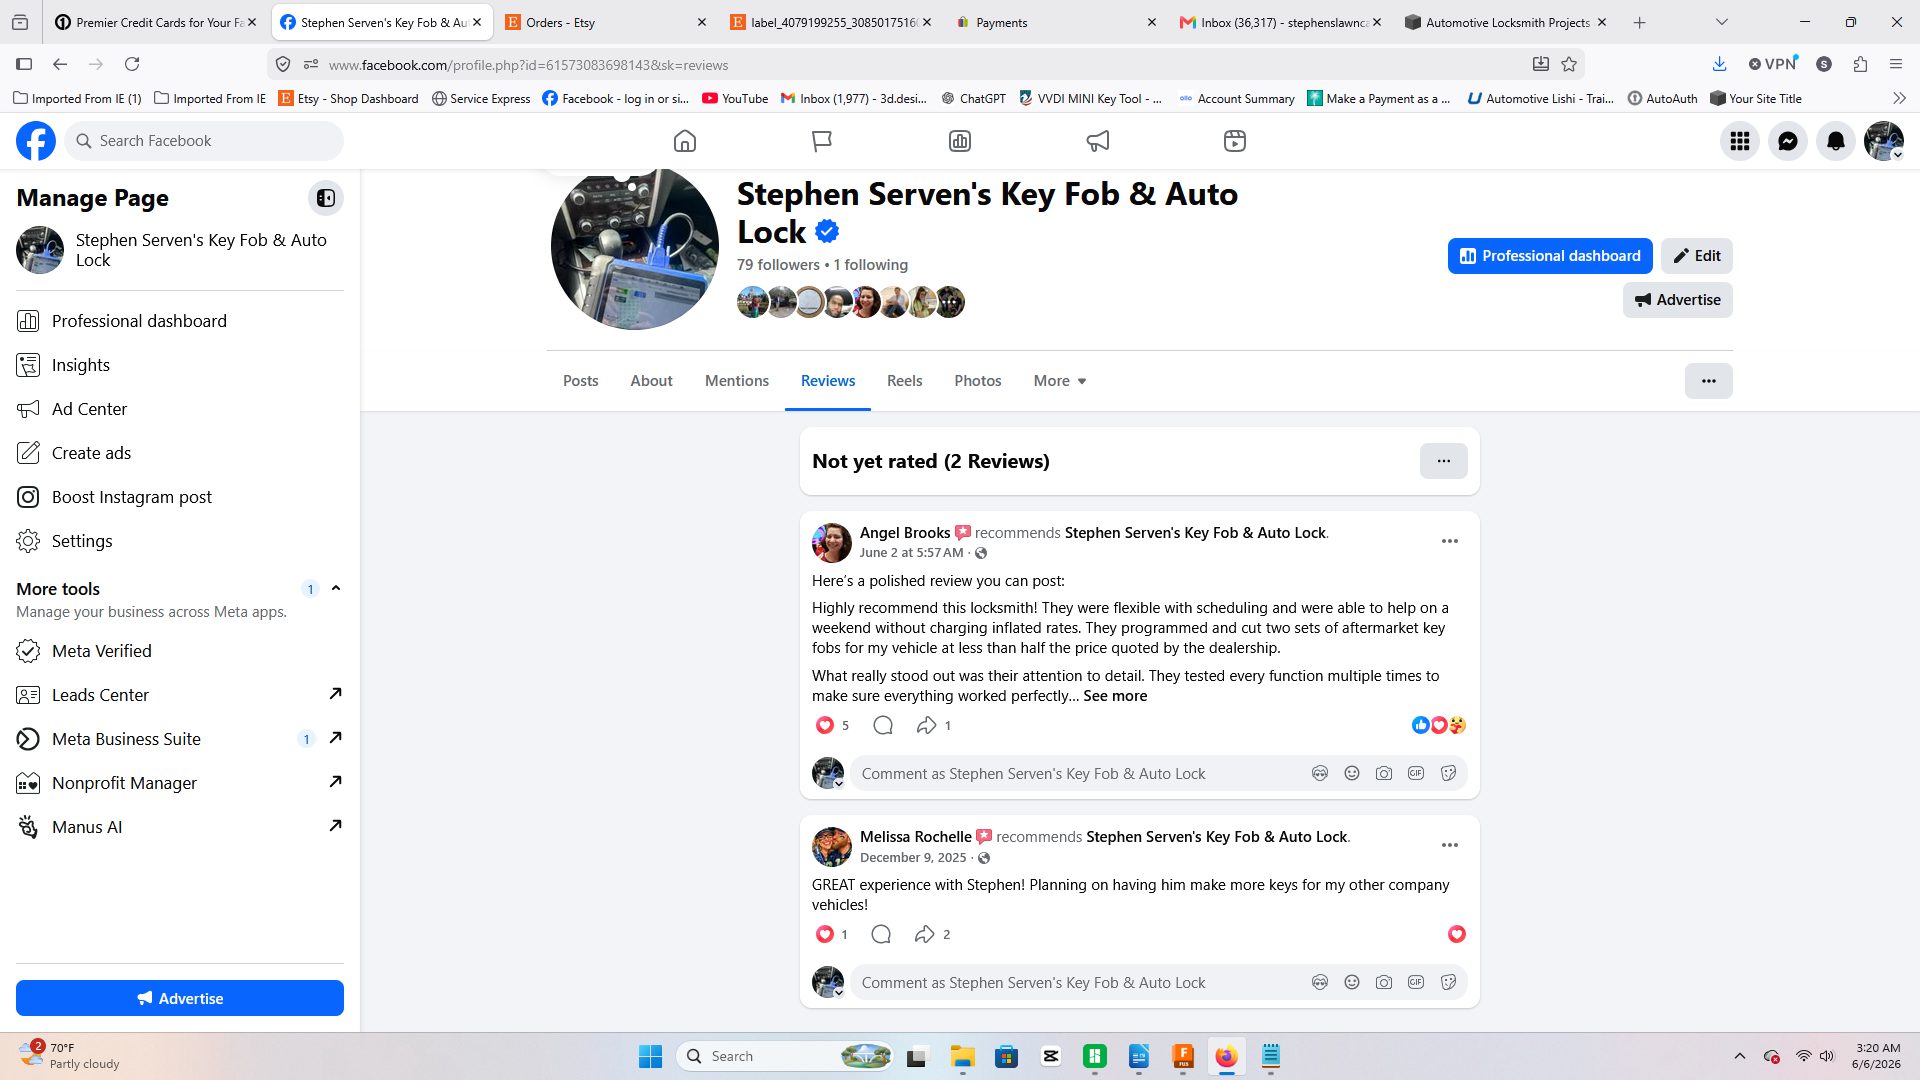Open top nav Professional dashboard chart icon
Viewport: 1920px width, 1080px height.
[960, 141]
